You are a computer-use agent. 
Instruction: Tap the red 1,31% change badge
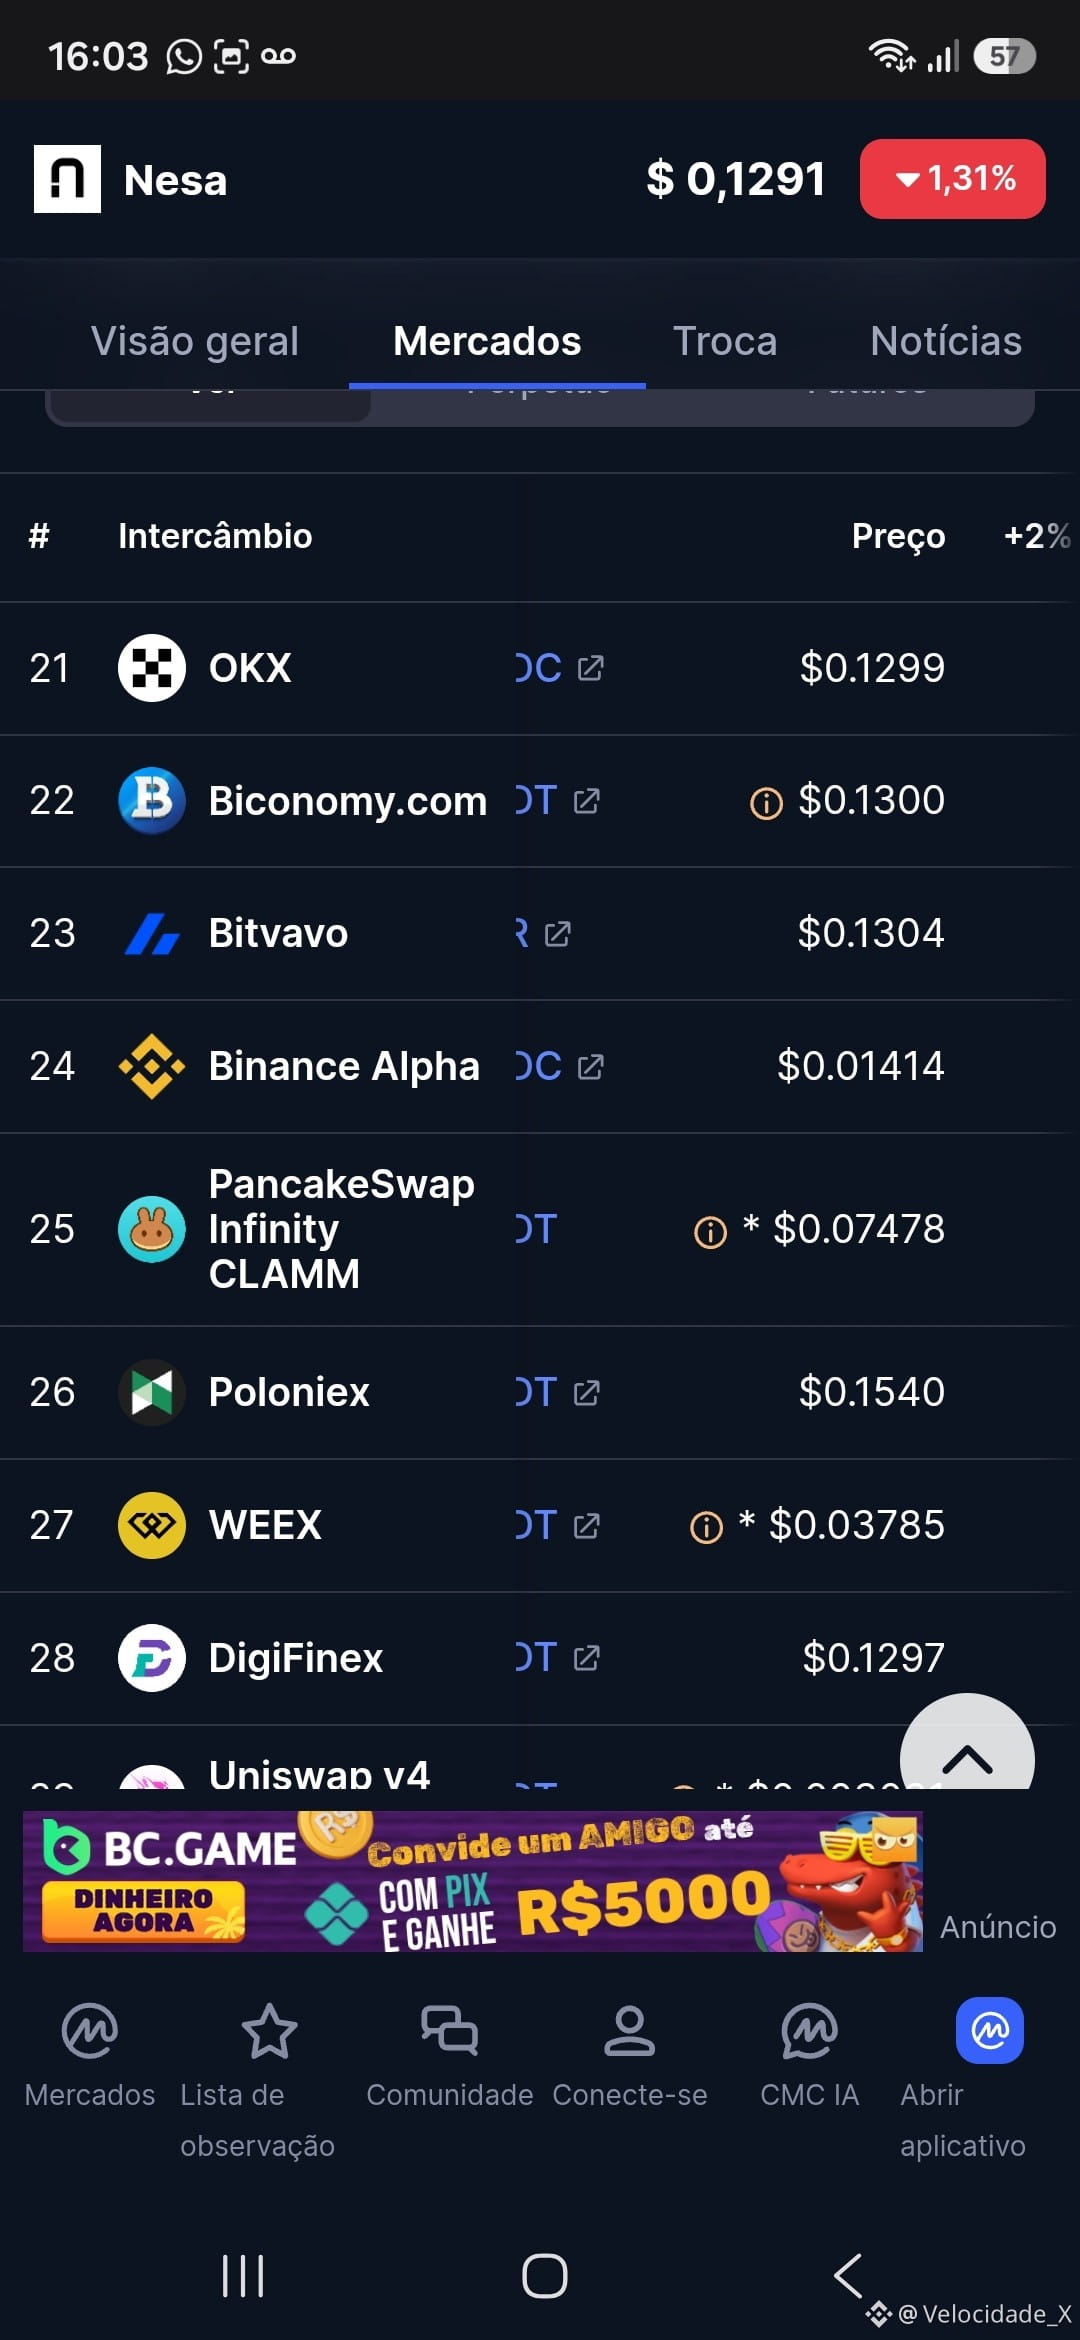[x=953, y=179]
